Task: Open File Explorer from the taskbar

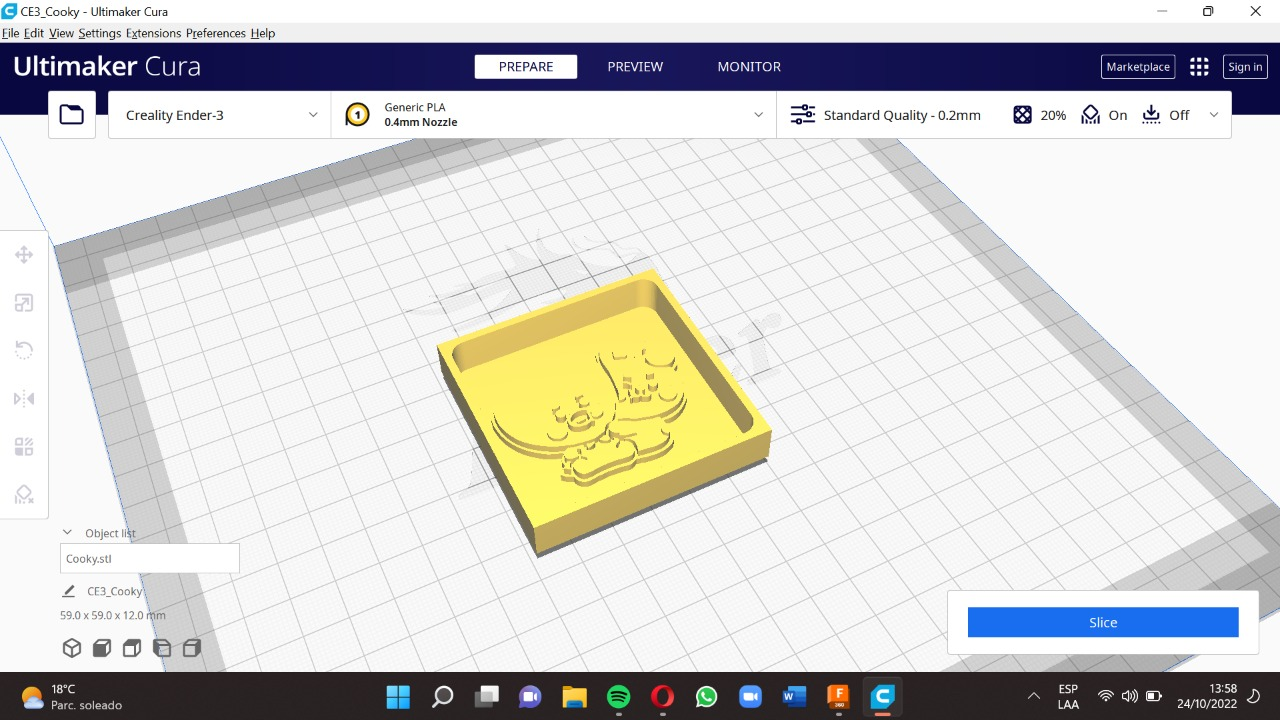Action: 574,696
